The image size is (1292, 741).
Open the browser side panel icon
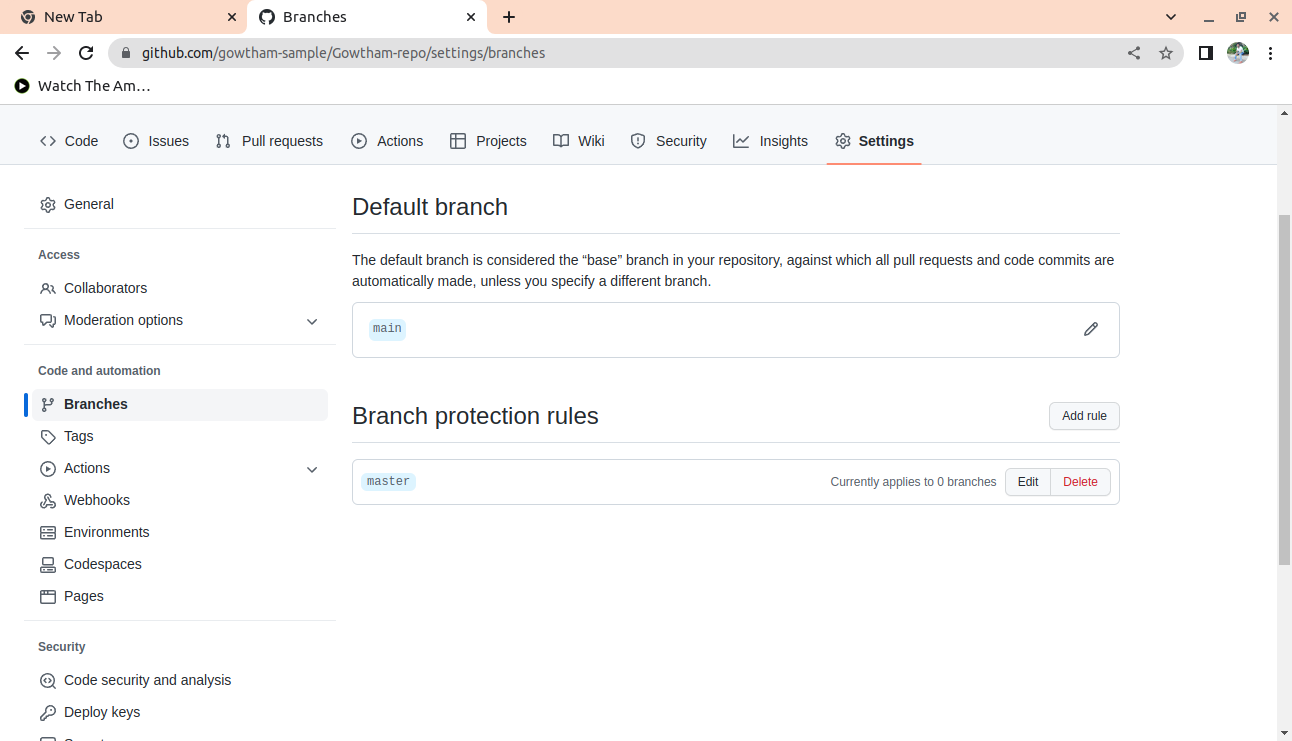pos(1206,53)
